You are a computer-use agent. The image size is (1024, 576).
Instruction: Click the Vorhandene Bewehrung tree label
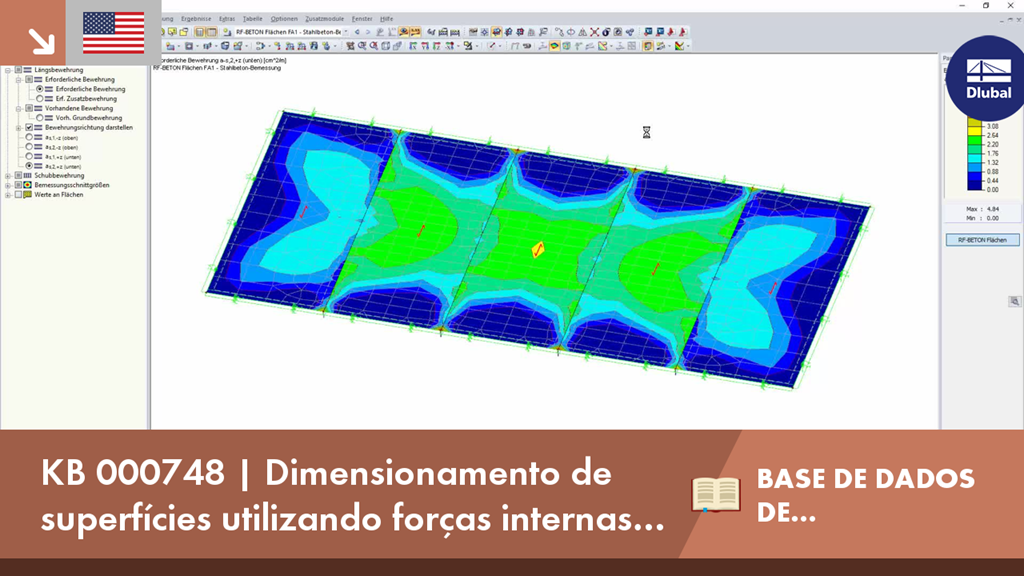click(79, 108)
